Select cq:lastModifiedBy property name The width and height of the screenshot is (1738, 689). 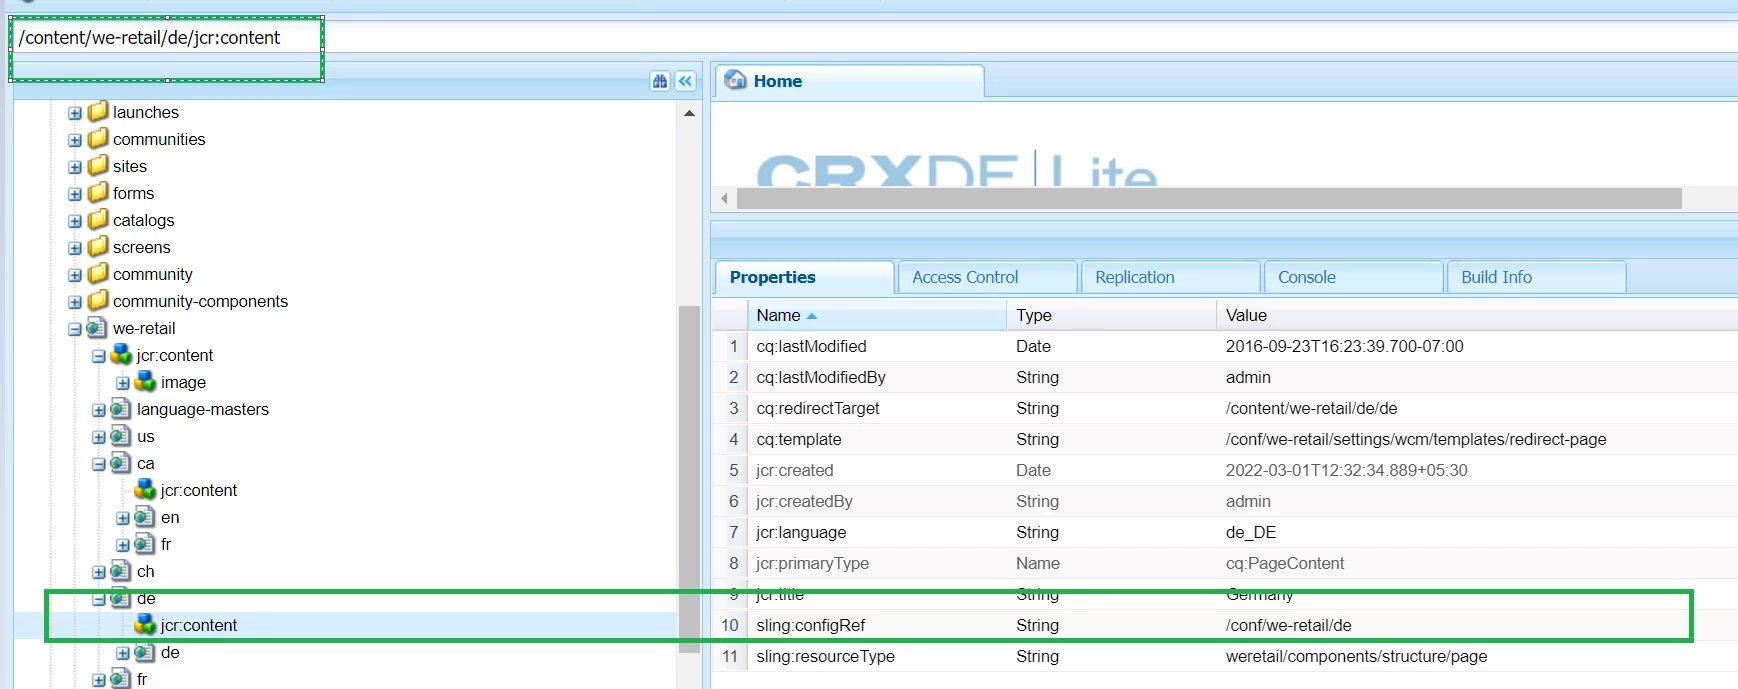click(820, 377)
